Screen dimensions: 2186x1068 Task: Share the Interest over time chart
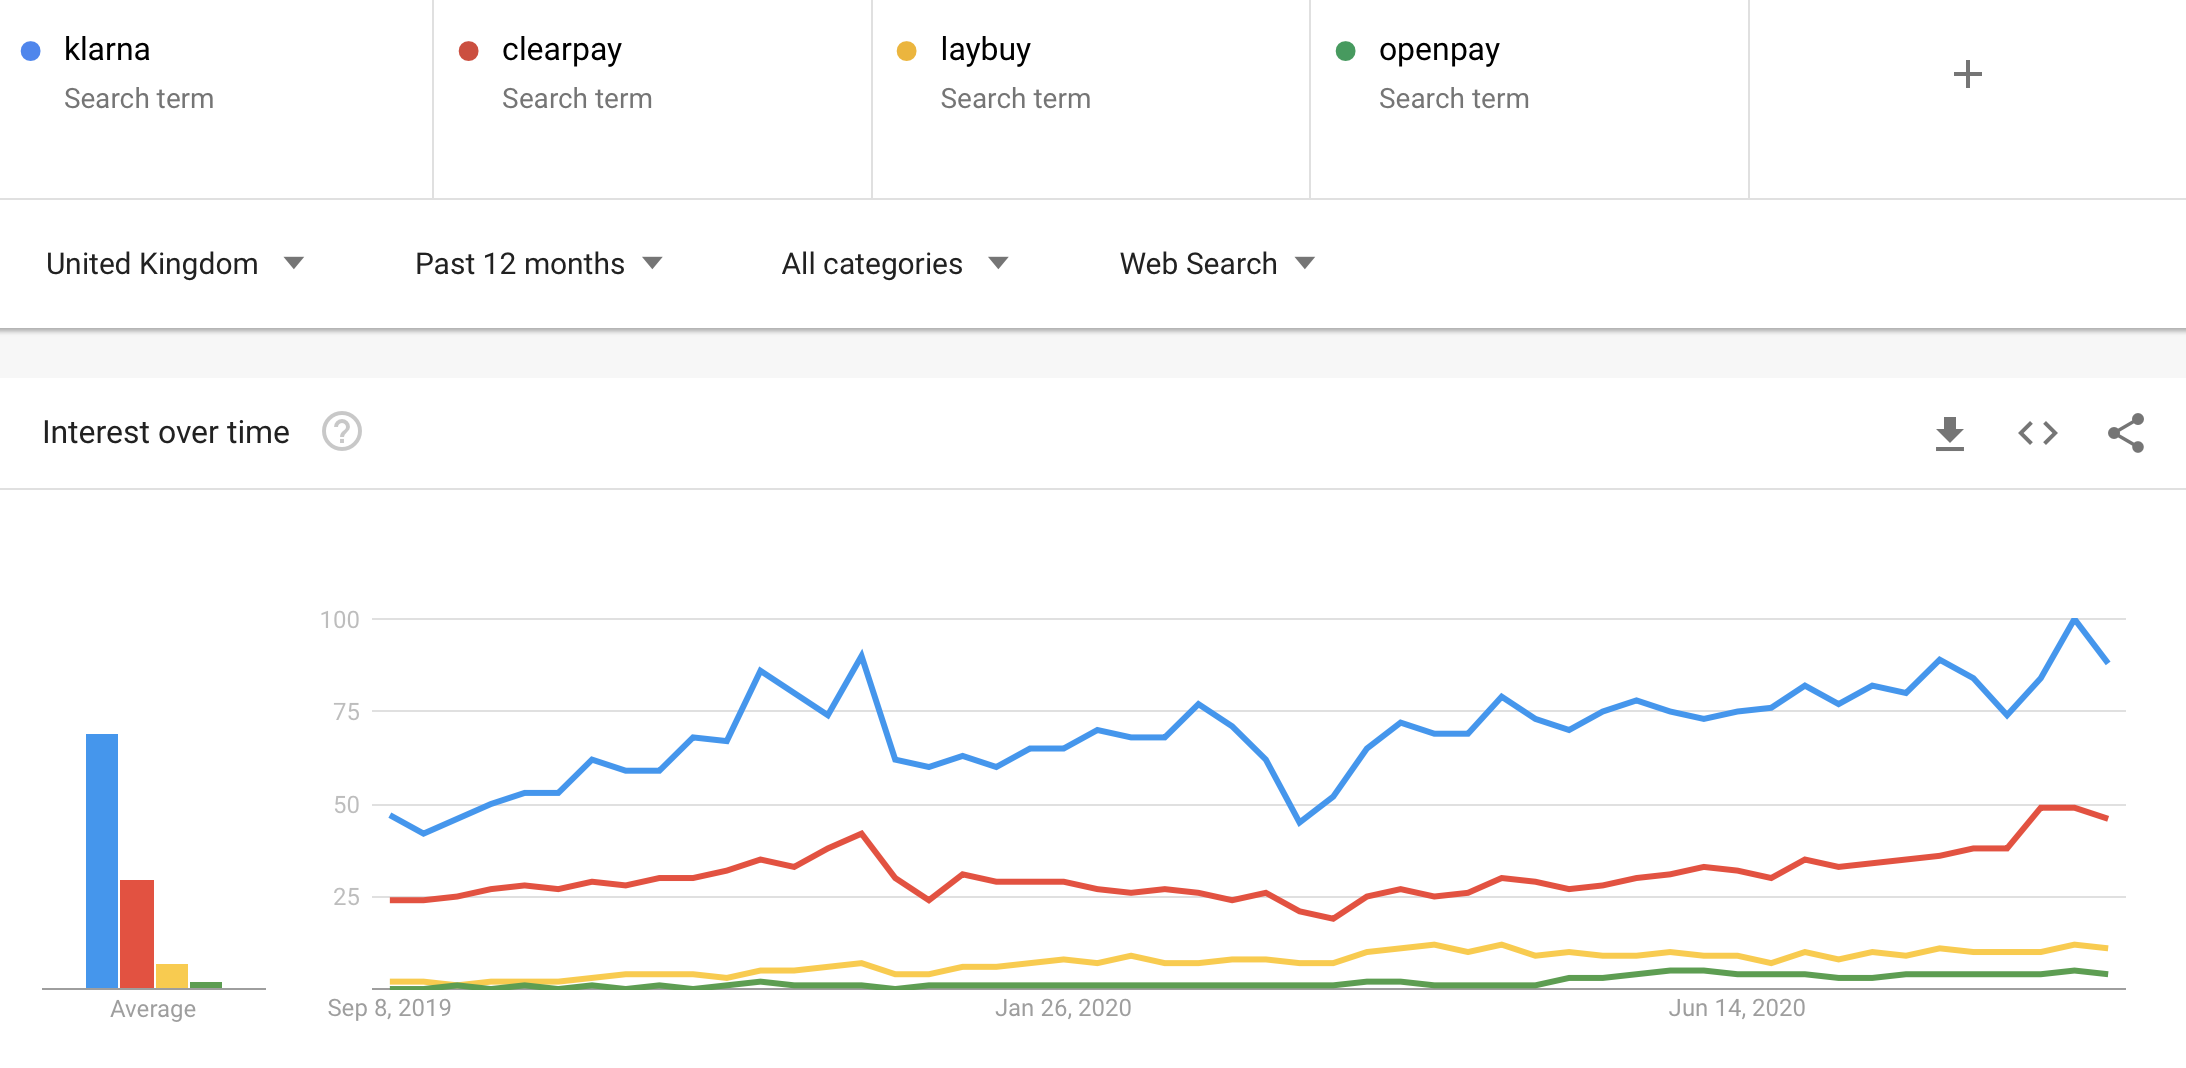(x=2125, y=433)
